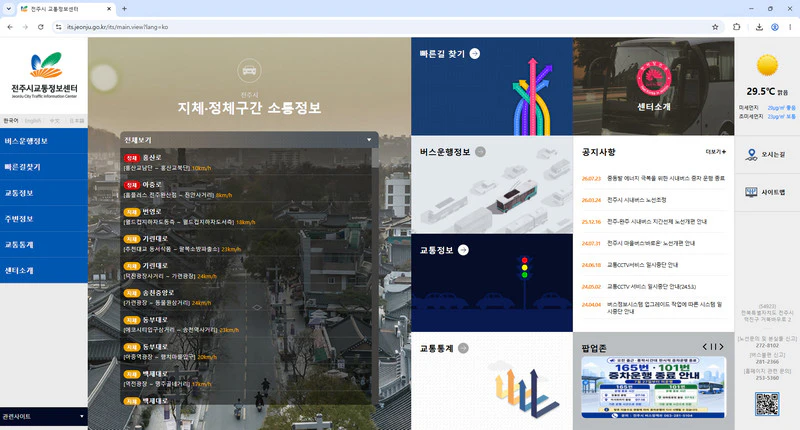
Task: Click the arrow icon beside 빠른길 찾기
Action: point(474,54)
